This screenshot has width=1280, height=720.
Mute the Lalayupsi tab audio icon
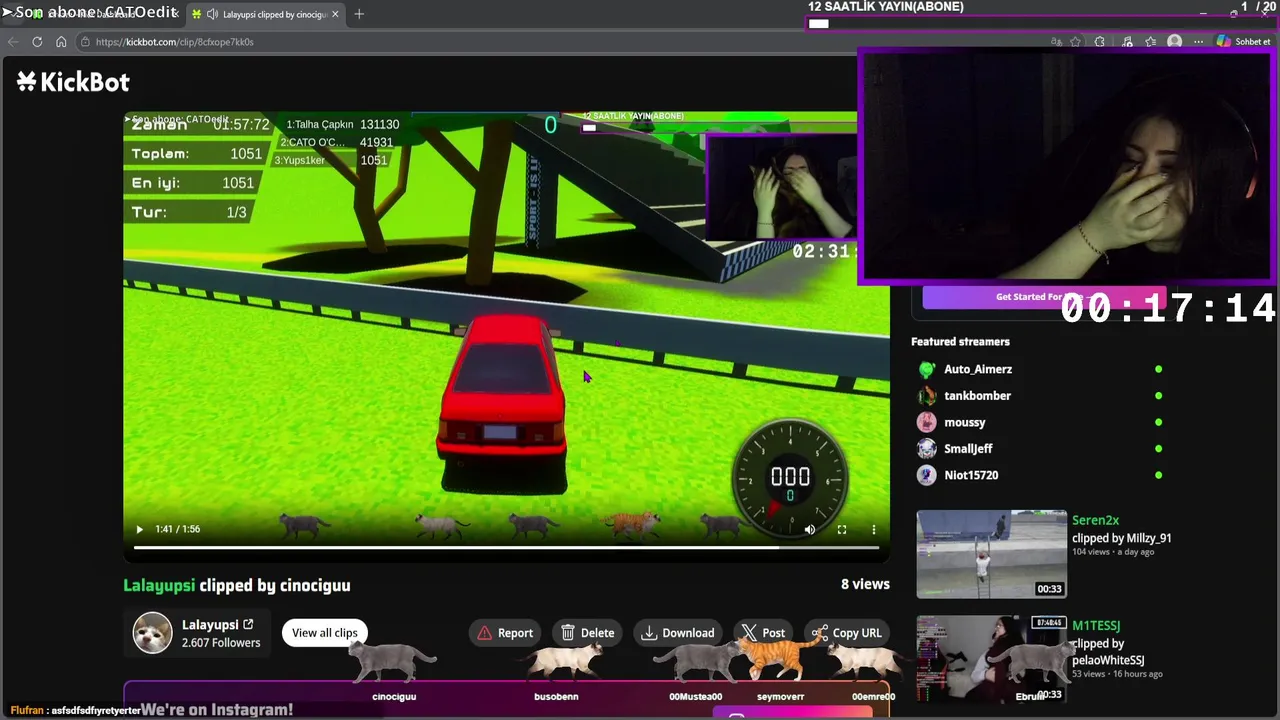[212, 14]
